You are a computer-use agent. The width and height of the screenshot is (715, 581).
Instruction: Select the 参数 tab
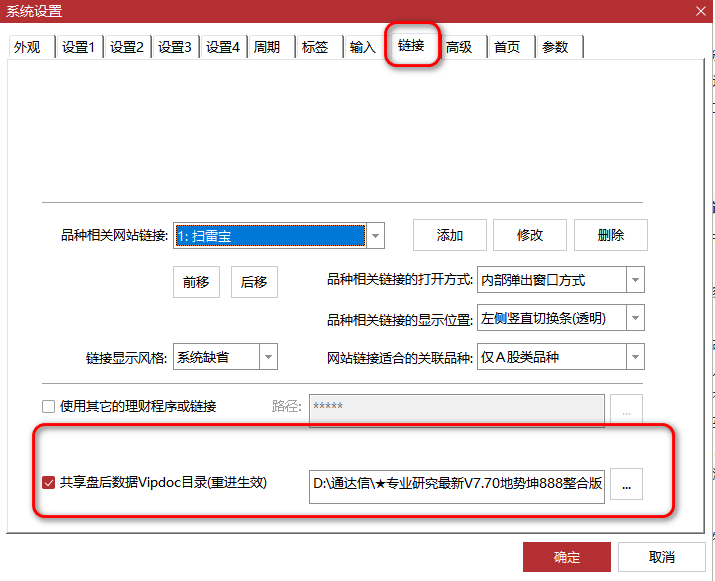555,47
